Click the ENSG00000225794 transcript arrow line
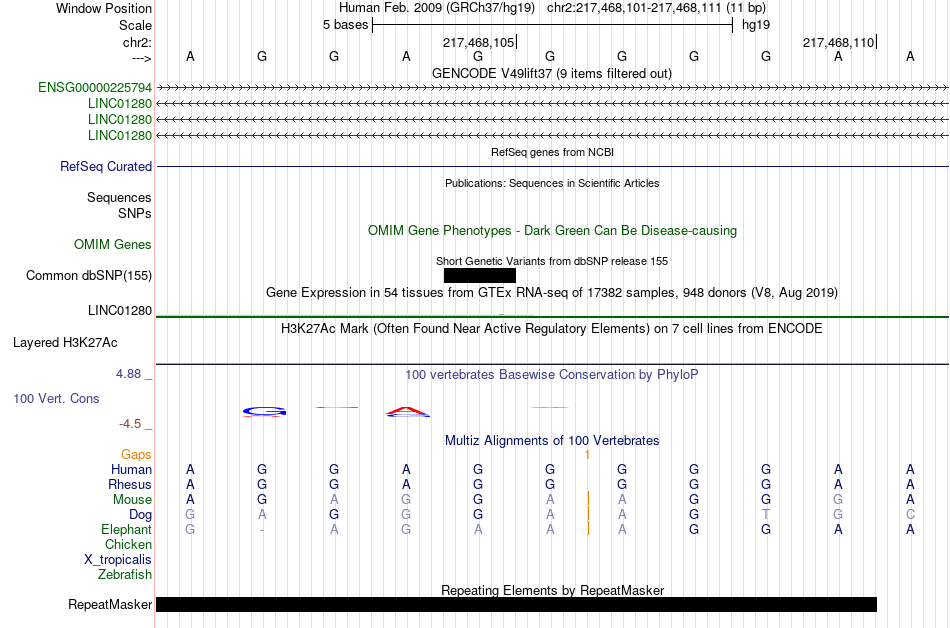The height and width of the screenshot is (628, 950). 552,88
